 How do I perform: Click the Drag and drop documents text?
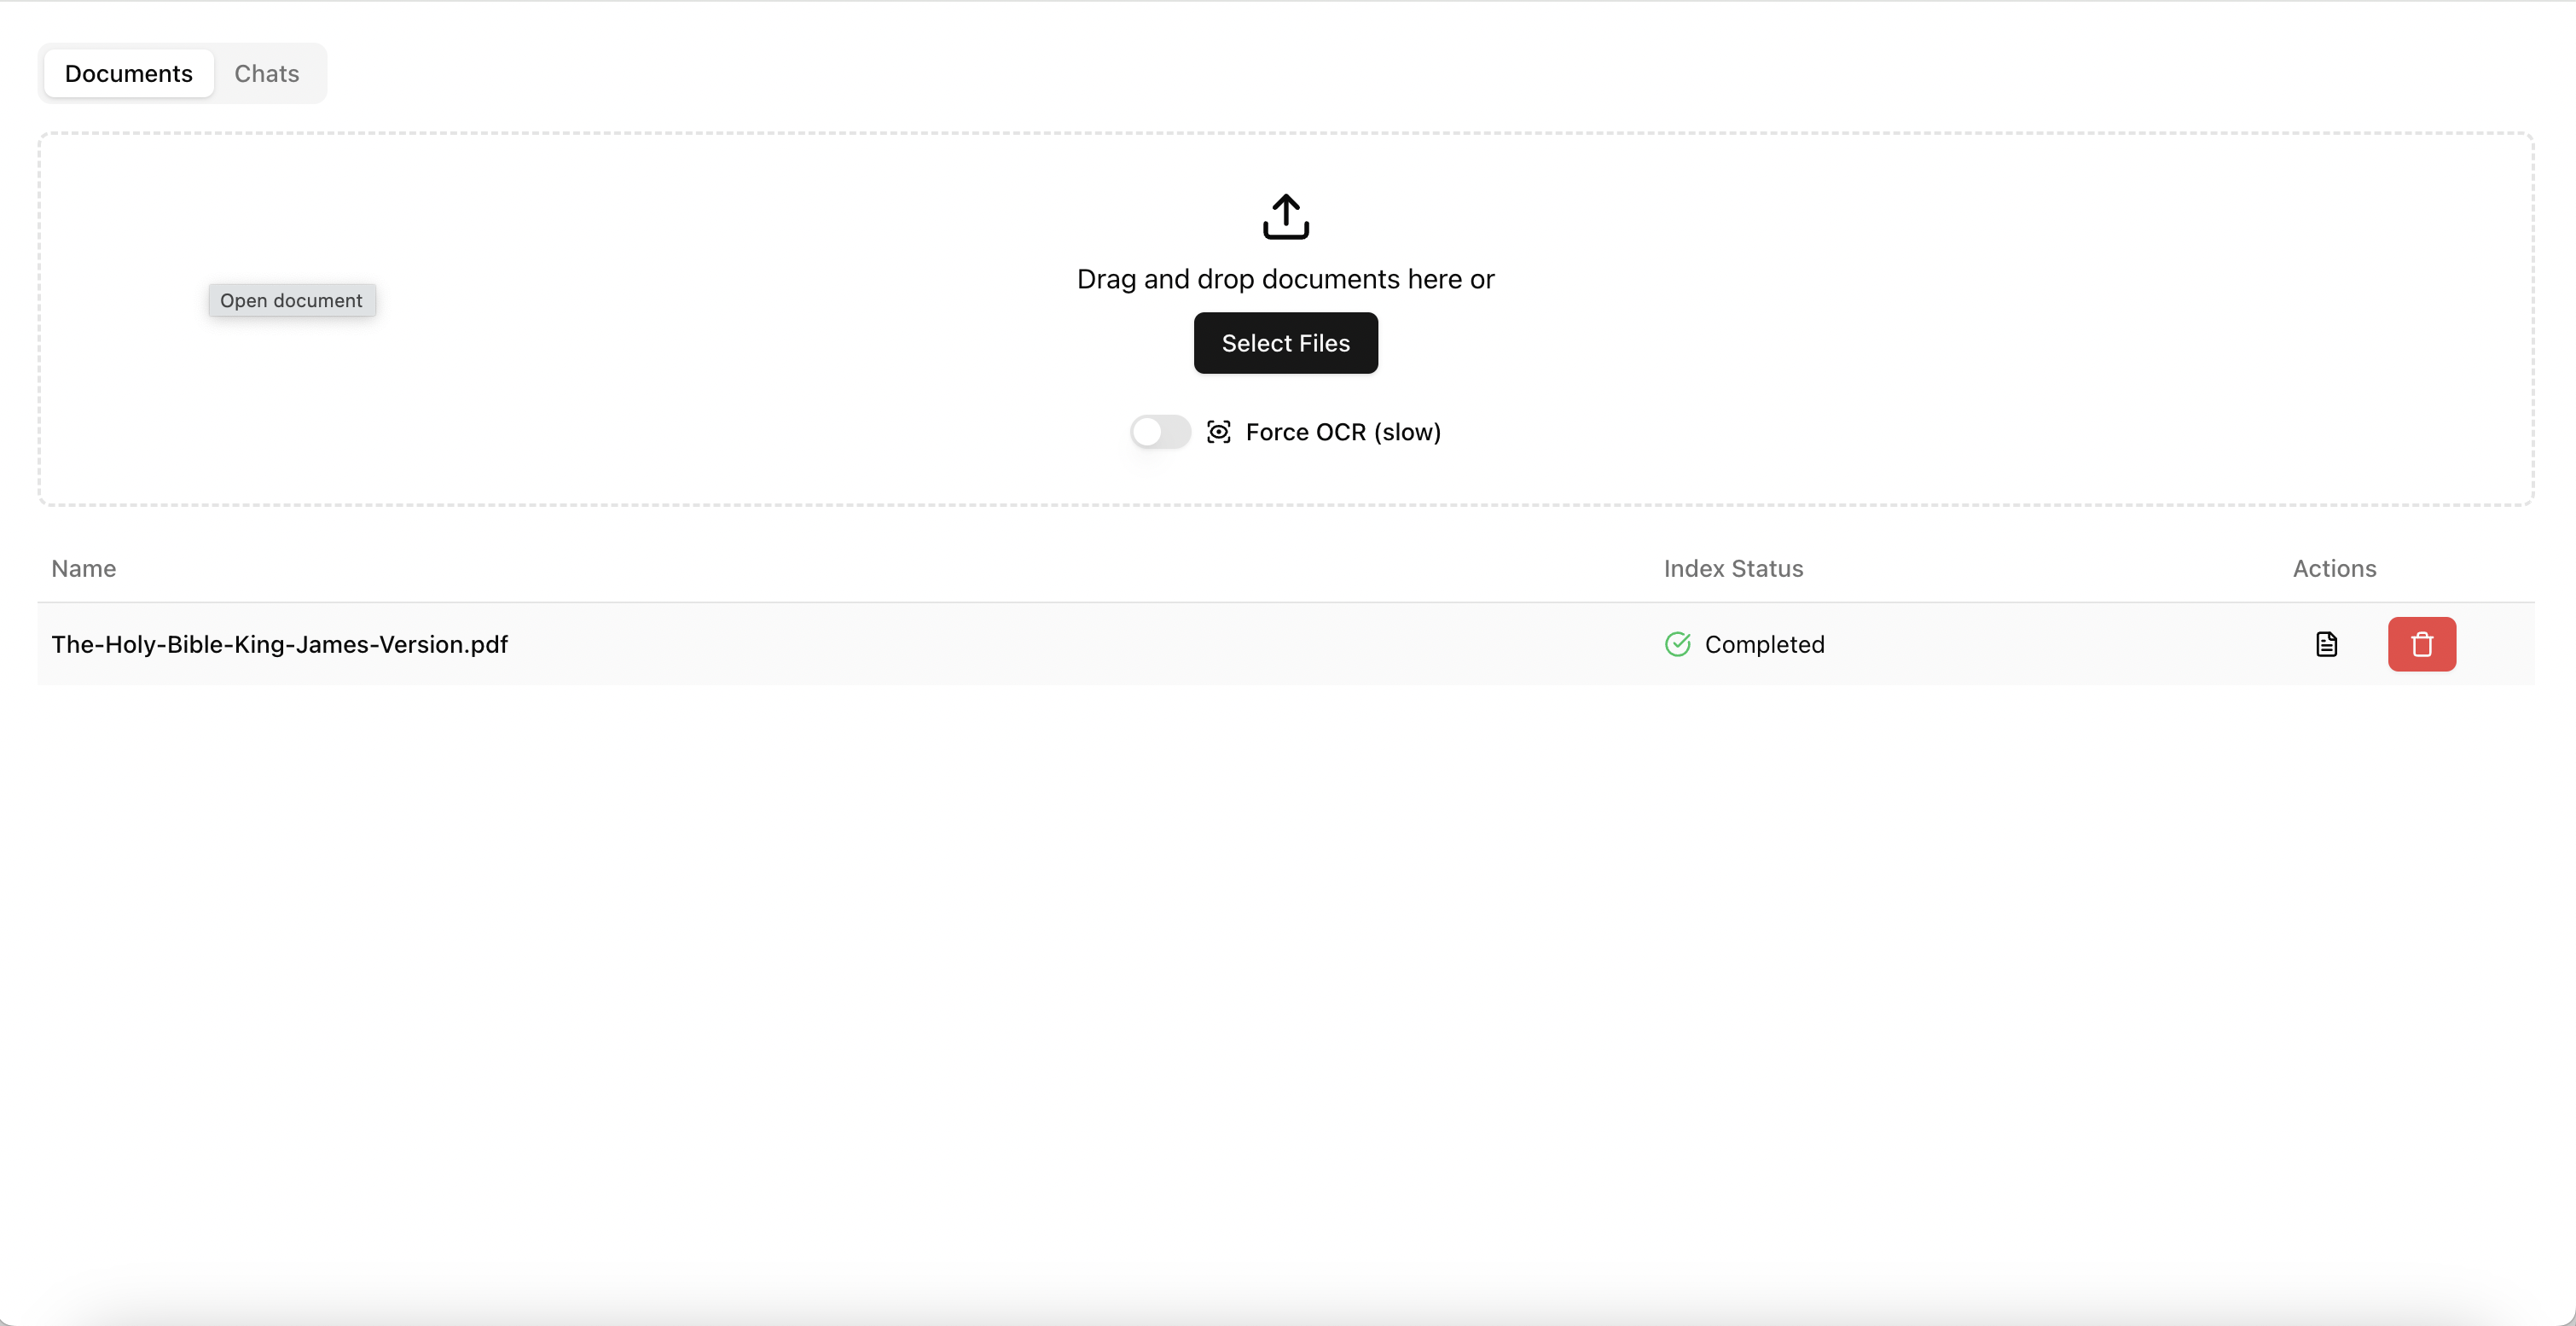[x=1285, y=279]
